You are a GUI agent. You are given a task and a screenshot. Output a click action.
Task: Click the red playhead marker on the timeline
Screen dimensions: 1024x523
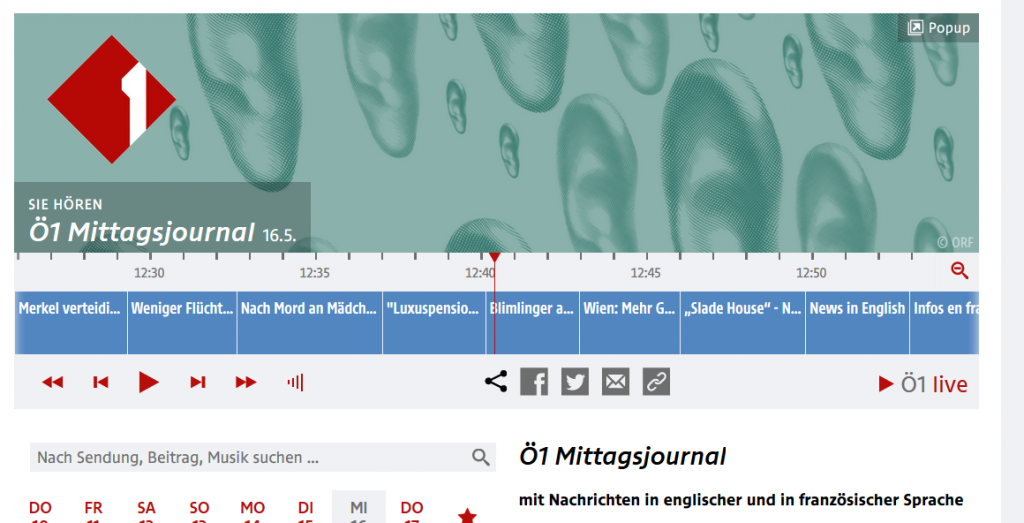pyautogui.click(x=494, y=258)
